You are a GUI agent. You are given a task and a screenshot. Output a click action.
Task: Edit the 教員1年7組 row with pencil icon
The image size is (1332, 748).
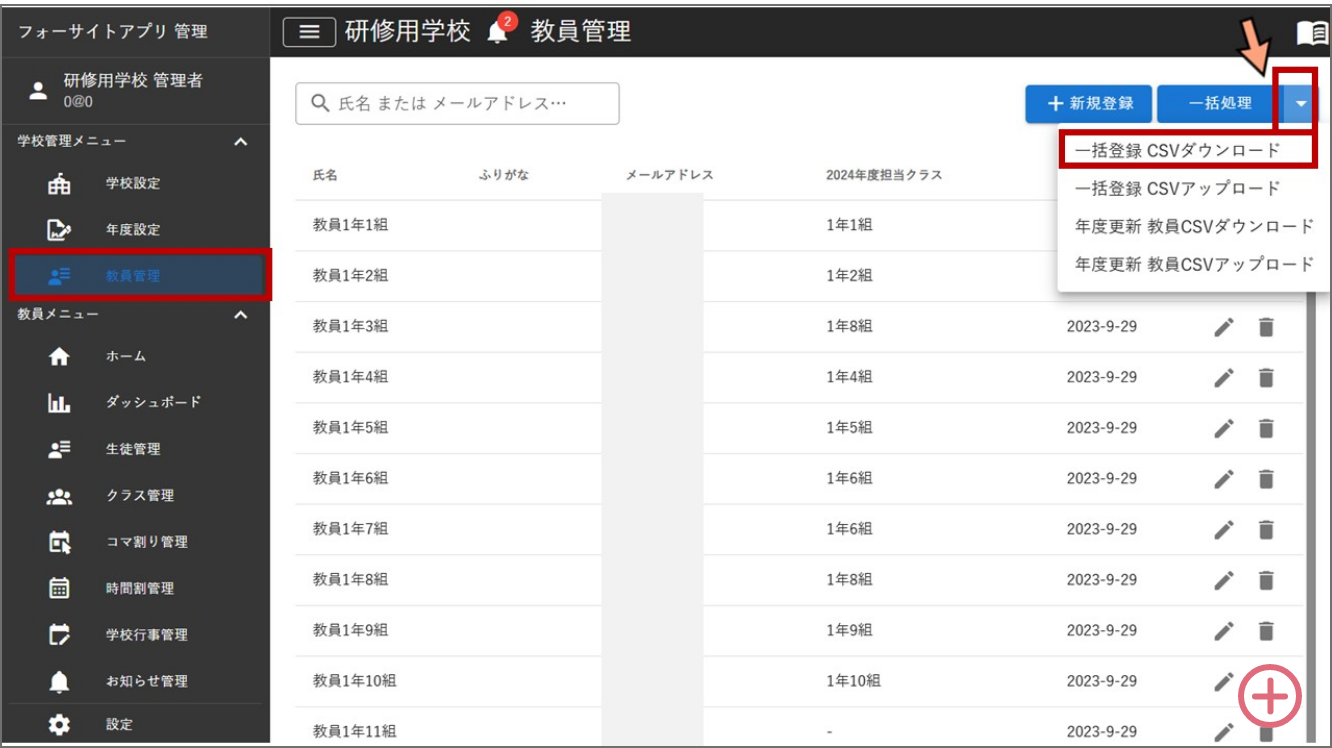[x=1224, y=529]
